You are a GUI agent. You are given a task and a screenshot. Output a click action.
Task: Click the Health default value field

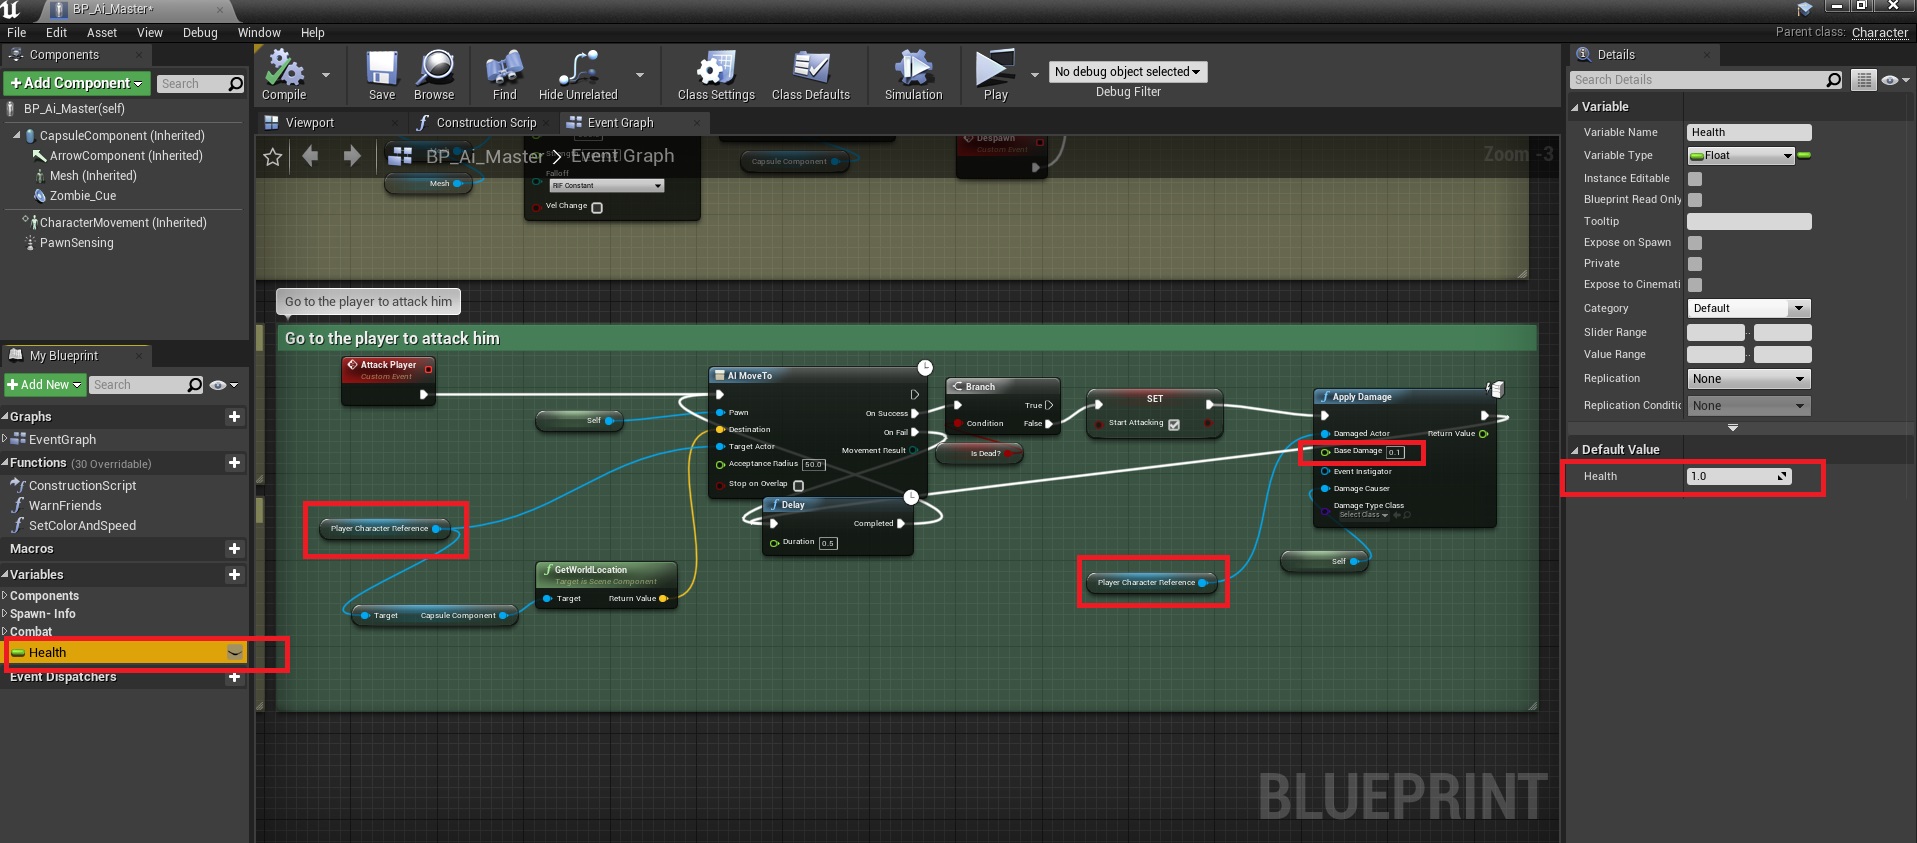click(x=1733, y=477)
